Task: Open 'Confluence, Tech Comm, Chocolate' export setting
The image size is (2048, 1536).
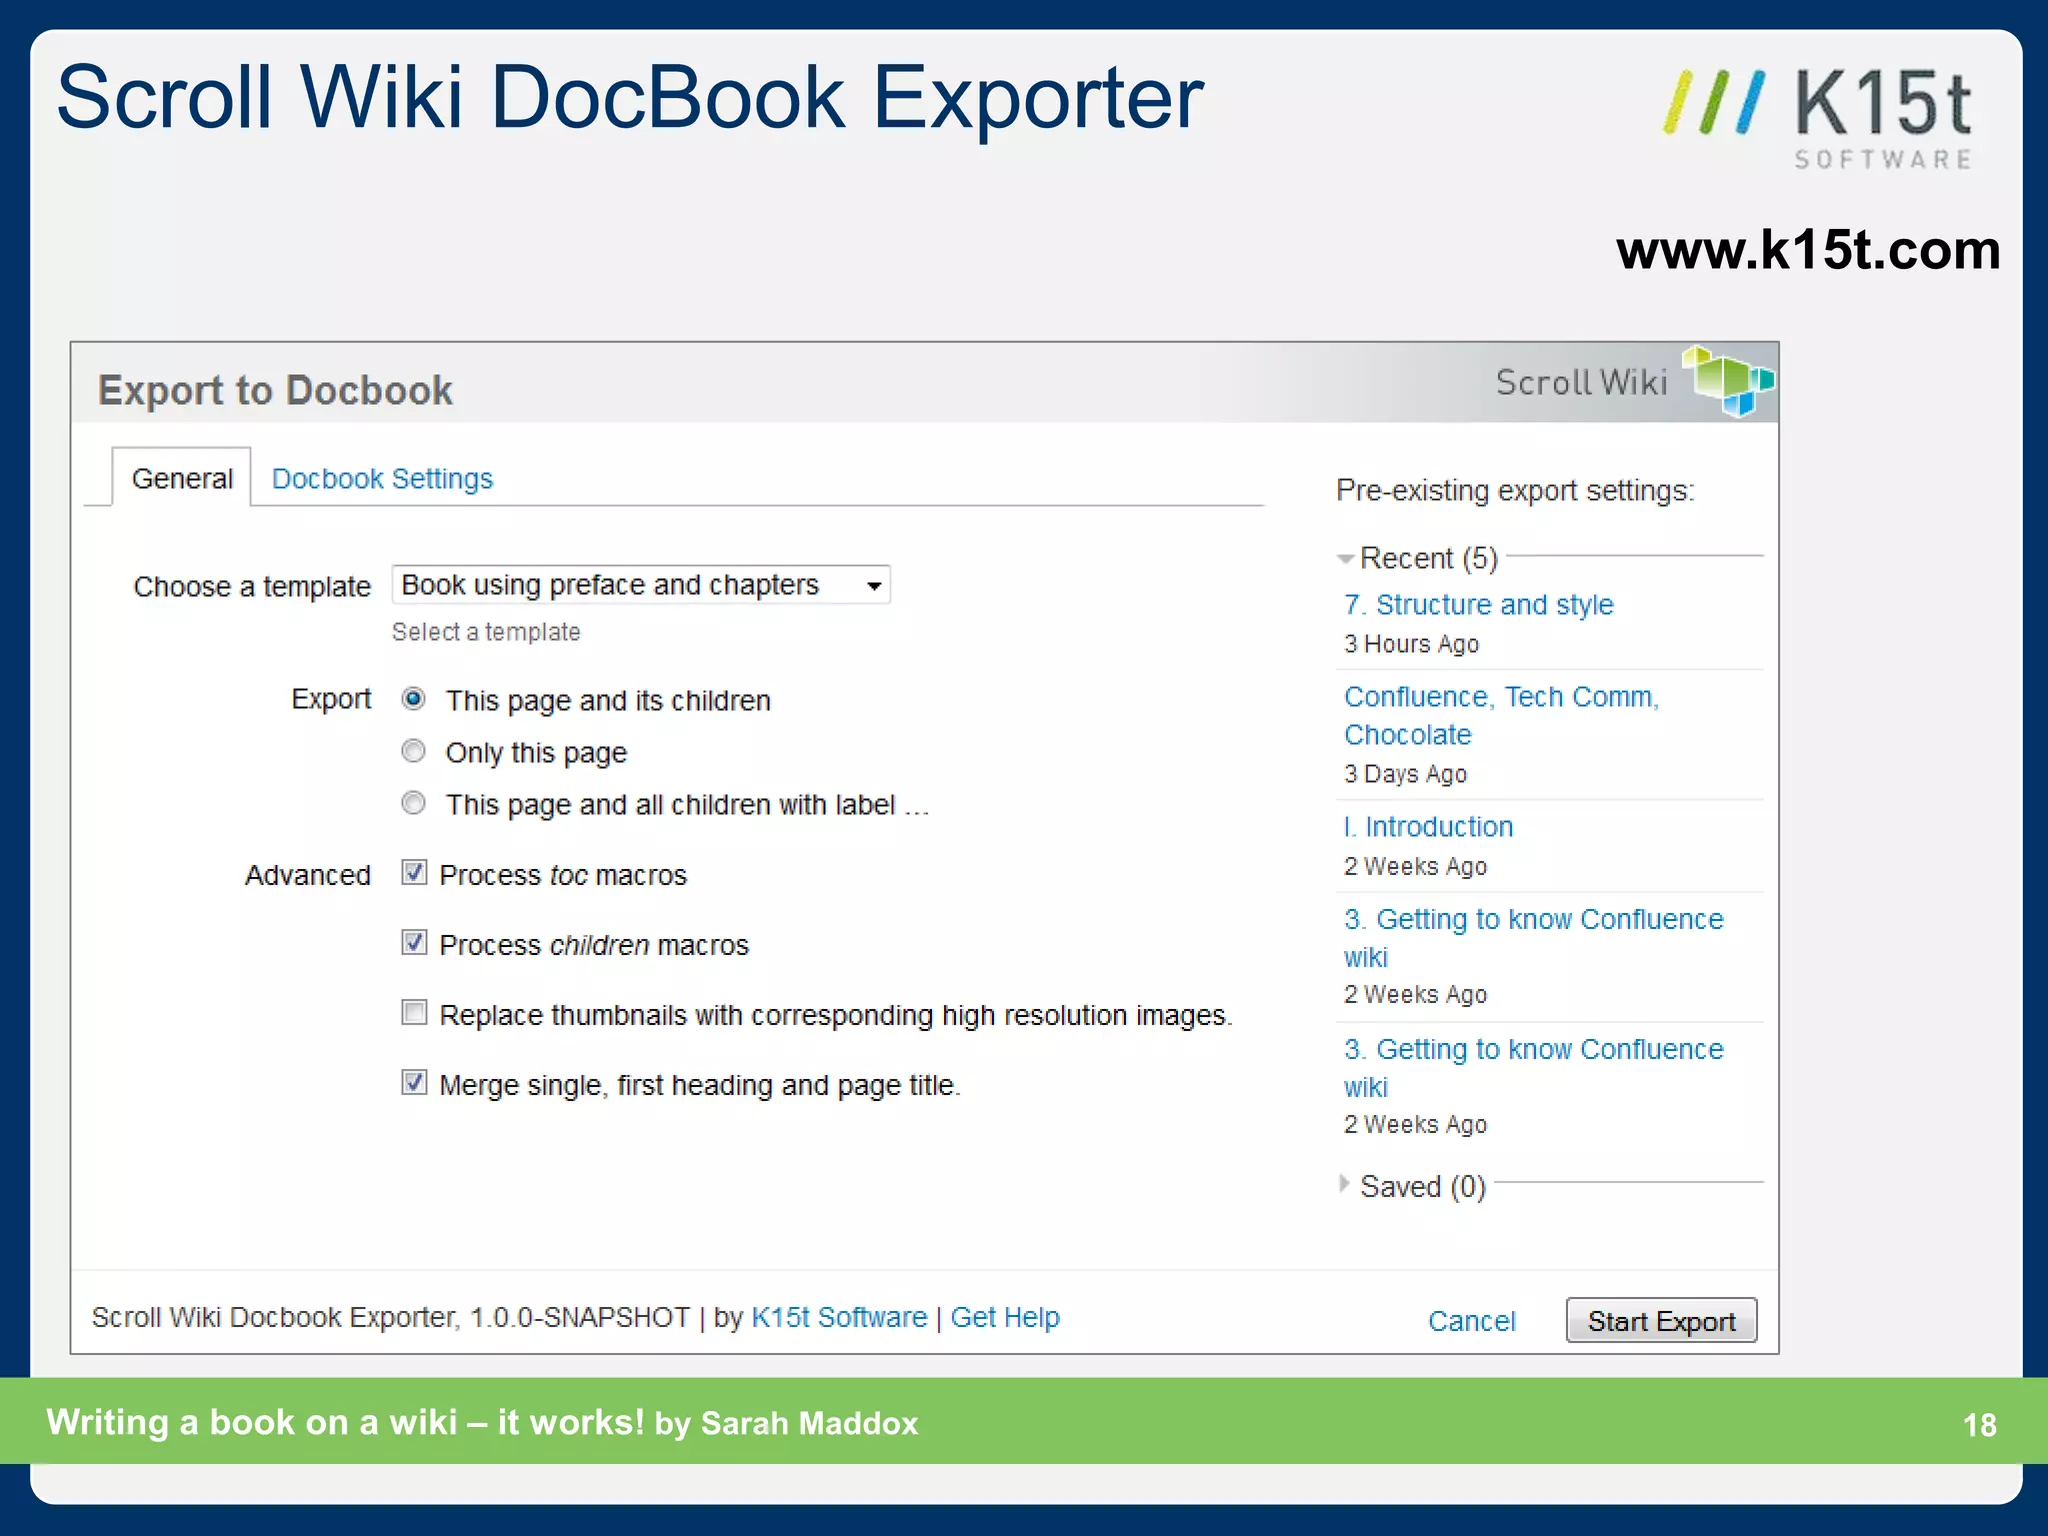Action: [x=1501, y=716]
